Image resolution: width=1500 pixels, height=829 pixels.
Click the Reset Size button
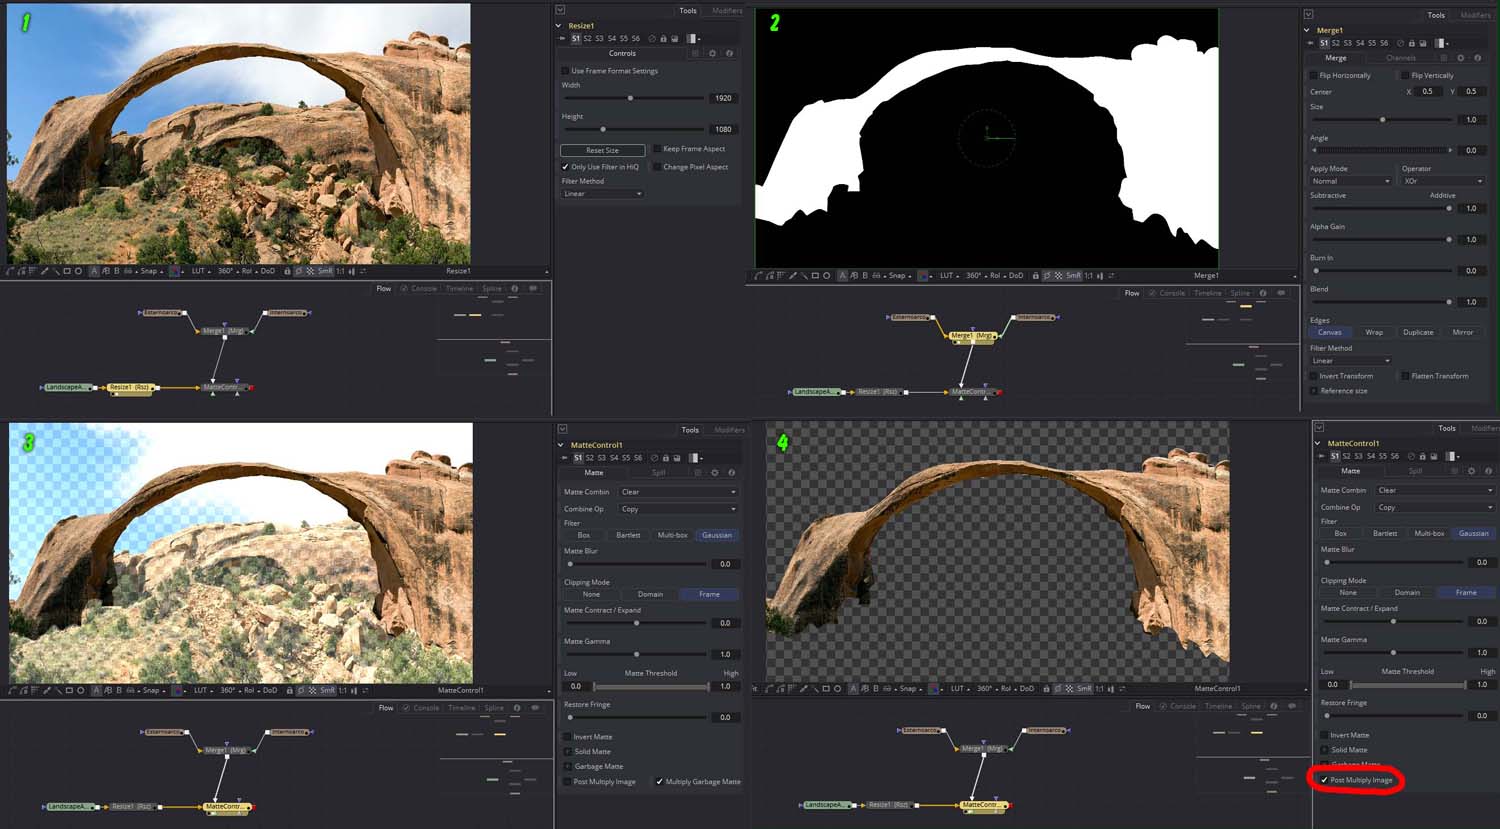point(602,150)
